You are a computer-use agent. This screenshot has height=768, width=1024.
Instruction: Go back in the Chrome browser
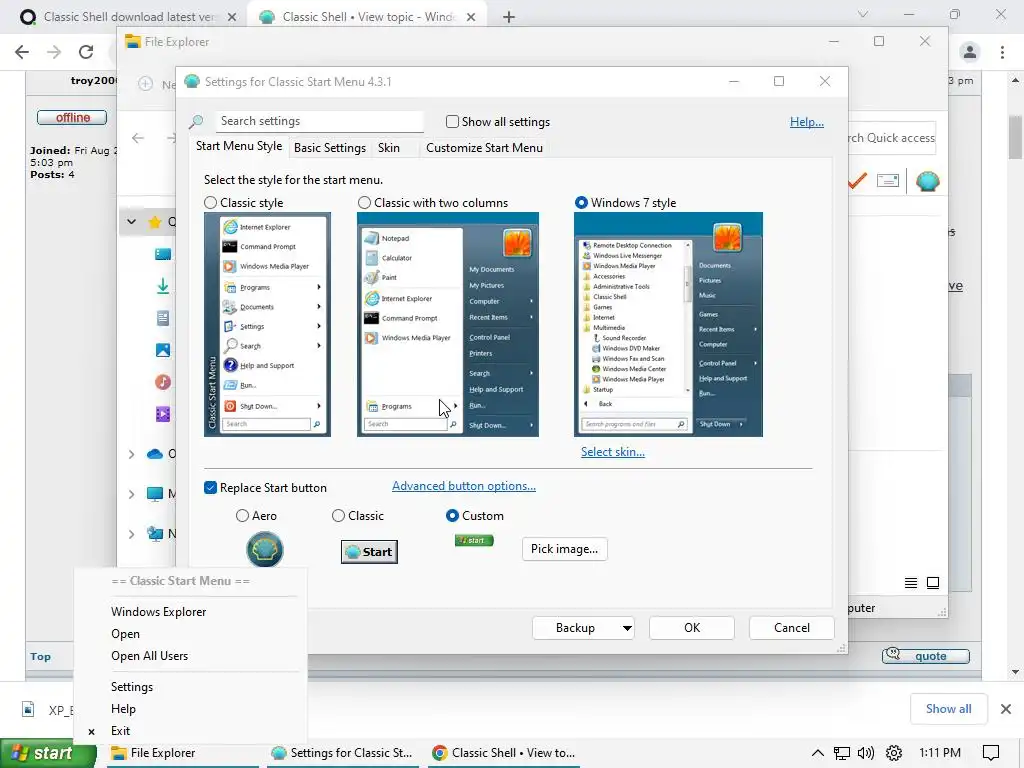click(22, 52)
